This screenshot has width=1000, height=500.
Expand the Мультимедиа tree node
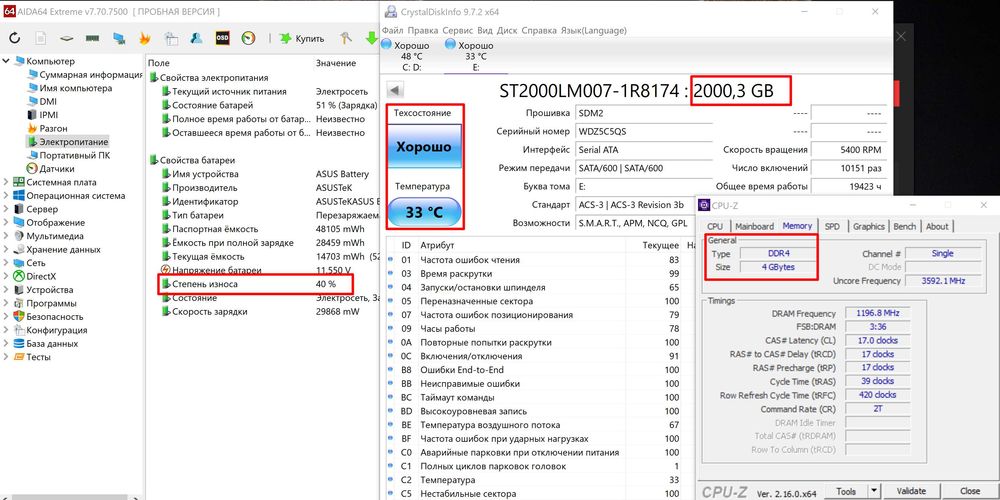pos(6,236)
